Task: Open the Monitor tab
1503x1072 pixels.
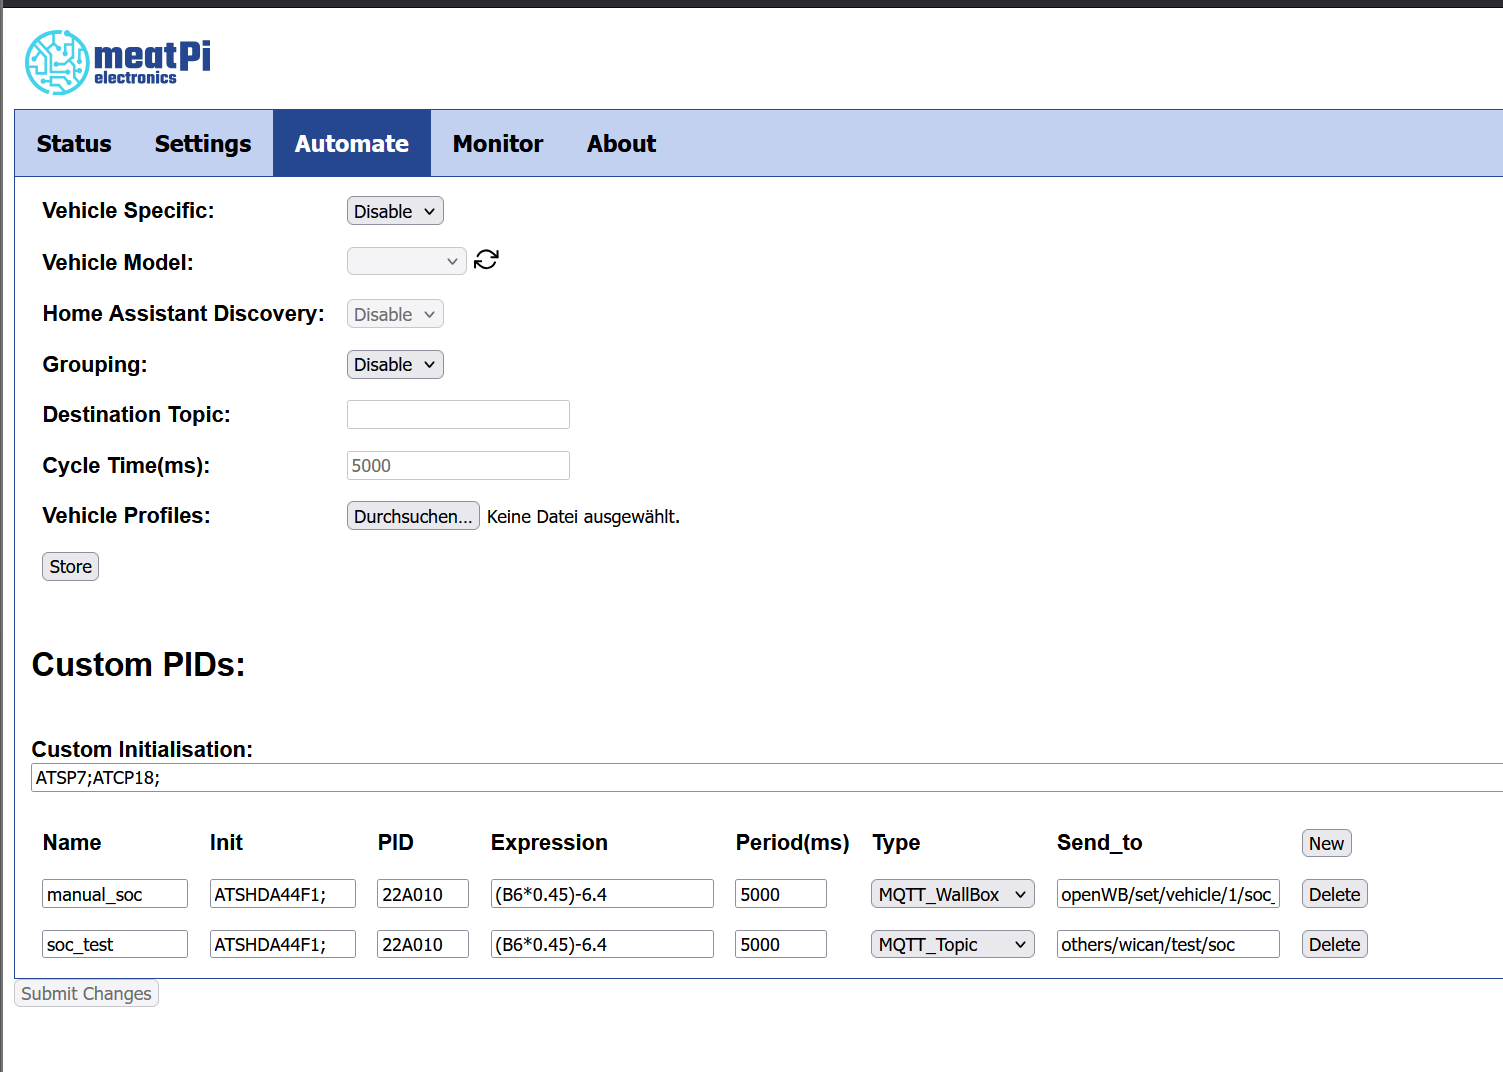Action: pos(498,144)
